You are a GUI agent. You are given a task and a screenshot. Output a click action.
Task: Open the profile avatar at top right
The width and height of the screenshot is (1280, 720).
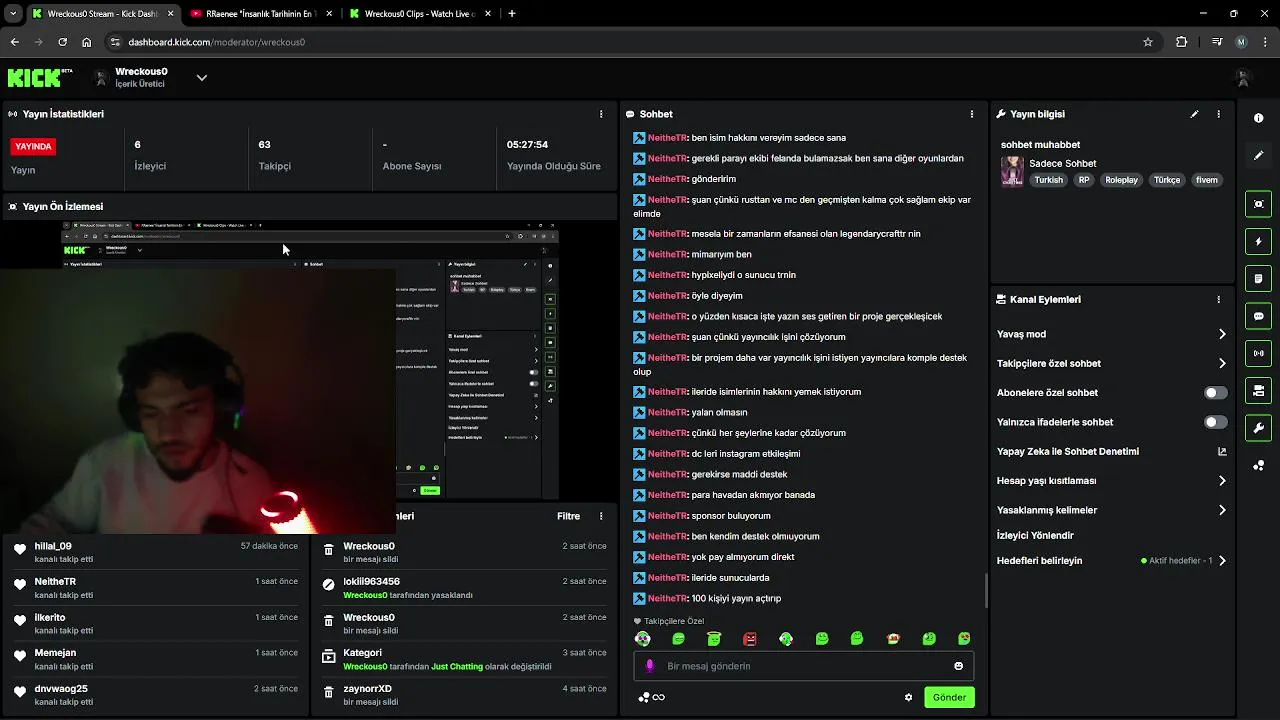1242,77
